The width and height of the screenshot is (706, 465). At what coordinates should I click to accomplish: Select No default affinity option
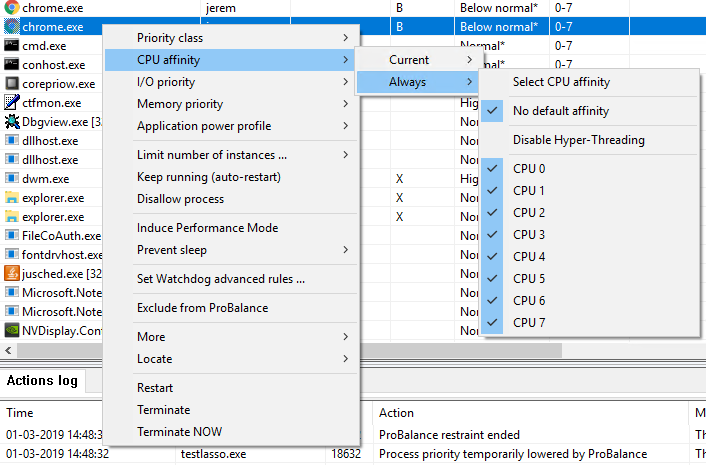click(x=589, y=111)
